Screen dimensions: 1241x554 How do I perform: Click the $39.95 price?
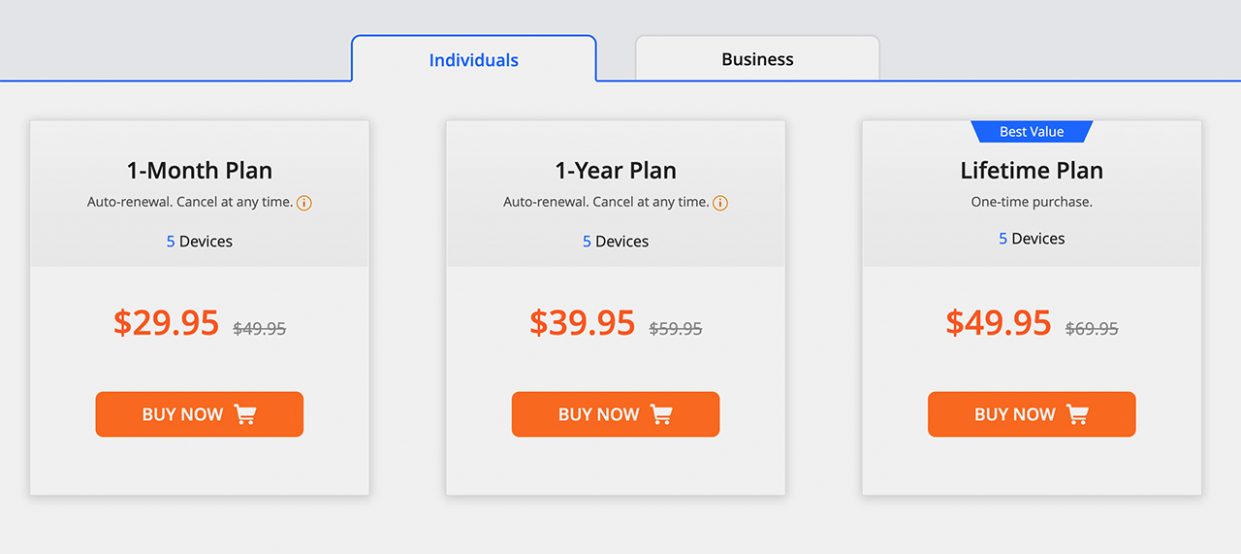(x=582, y=323)
